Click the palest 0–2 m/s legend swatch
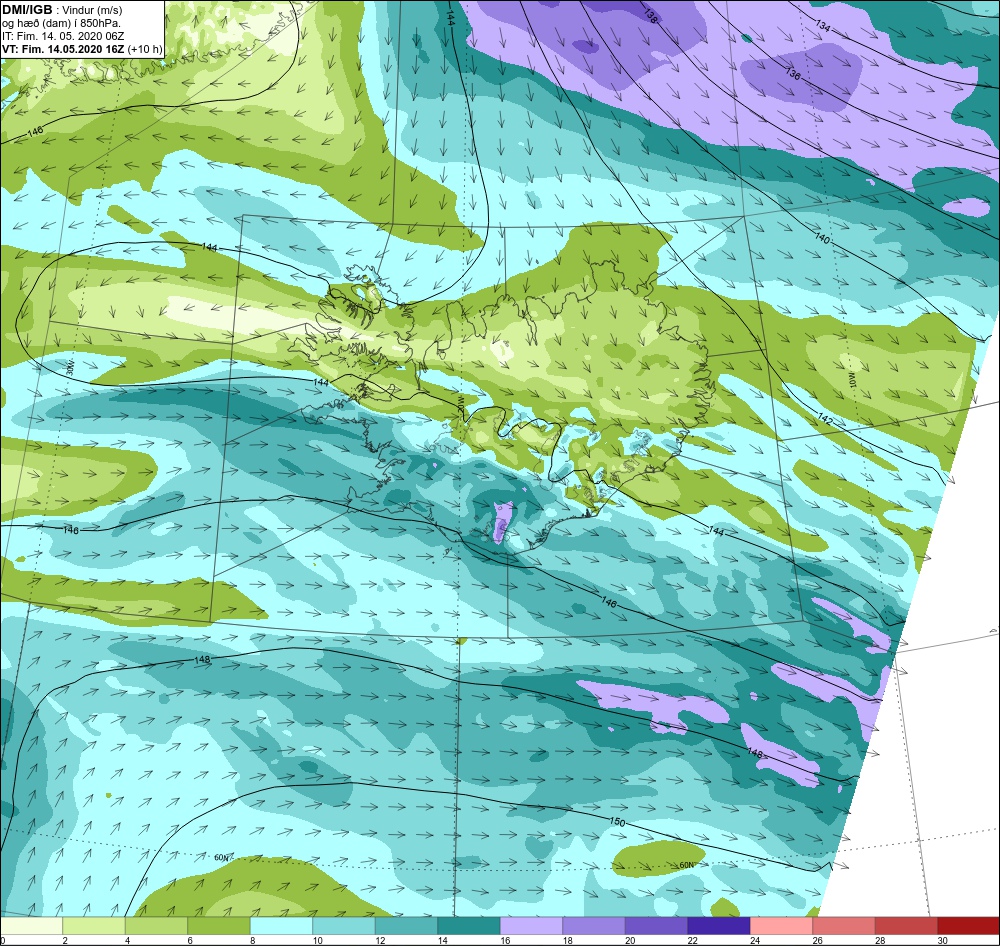Screen dimensions: 1000x946 (x=31, y=926)
